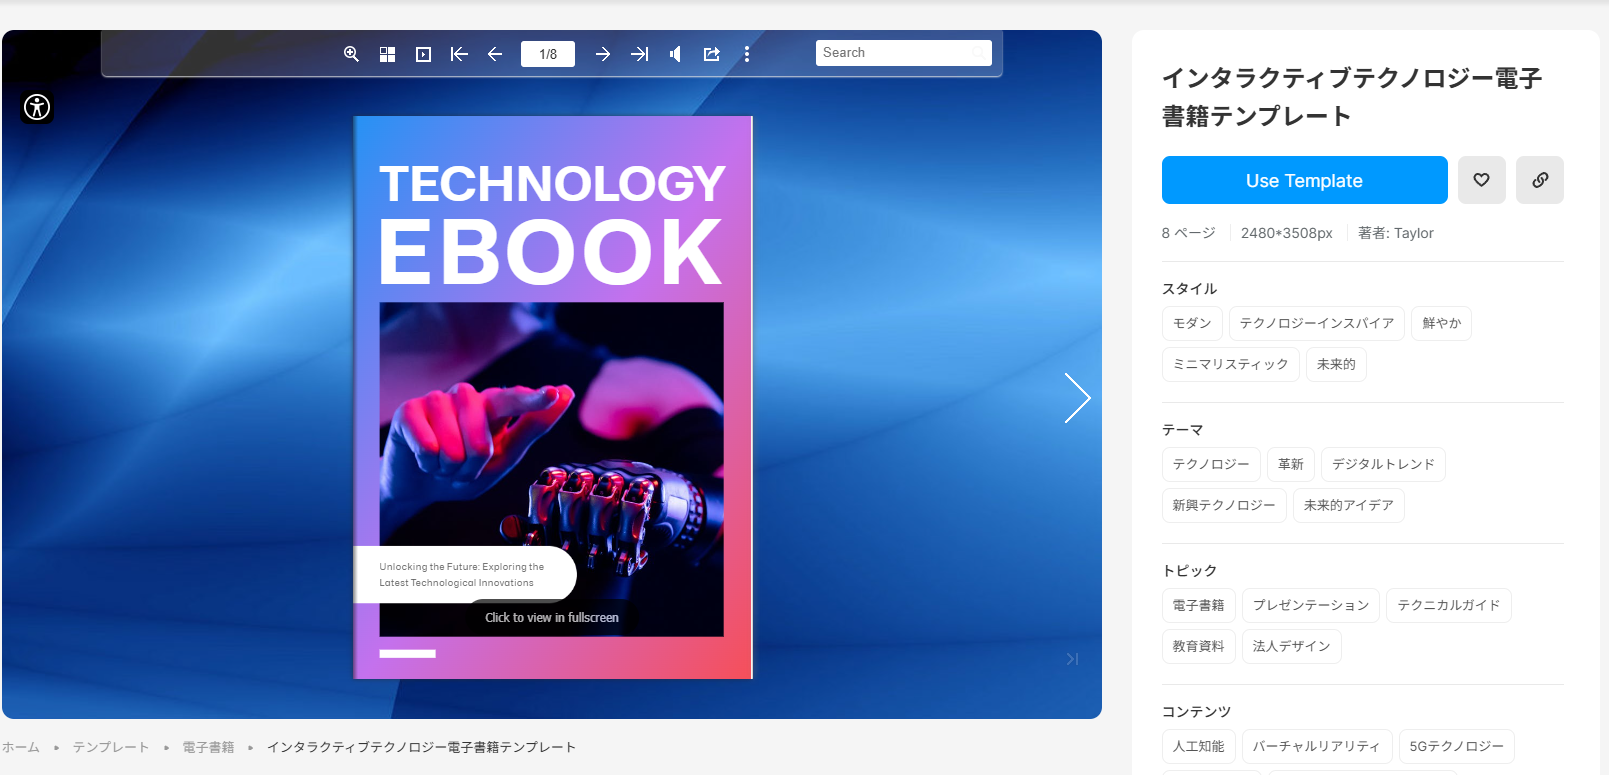Pick the プレゼンテーション topic tag

(x=1311, y=605)
